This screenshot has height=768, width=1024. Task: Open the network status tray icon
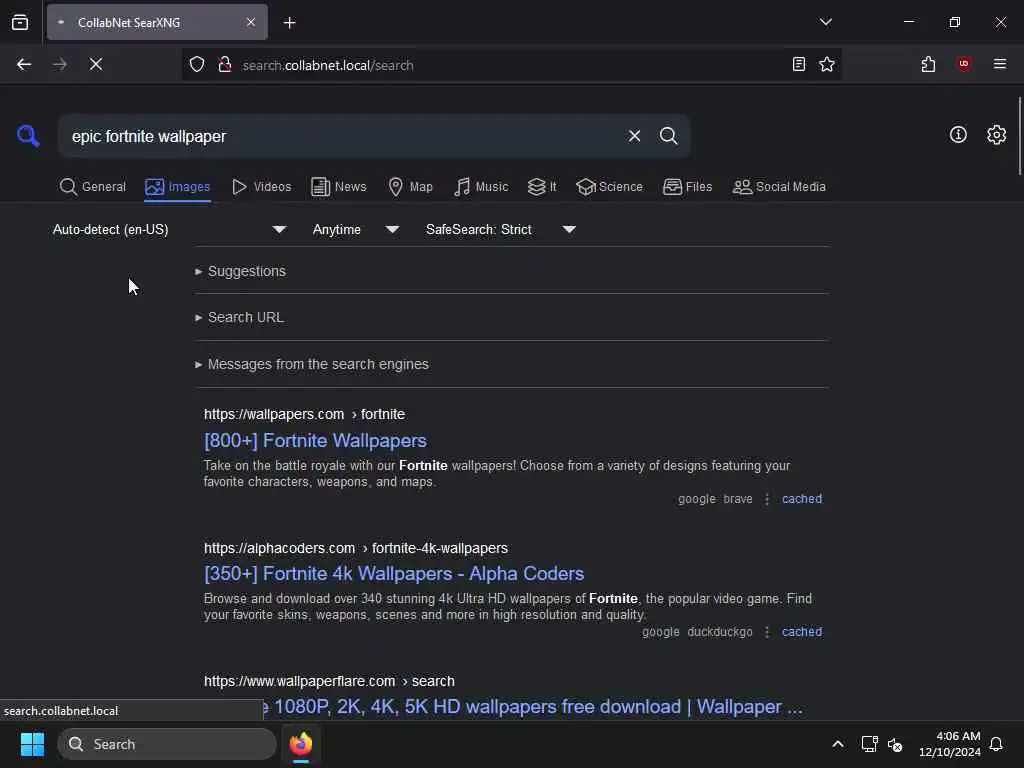(x=869, y=744)
